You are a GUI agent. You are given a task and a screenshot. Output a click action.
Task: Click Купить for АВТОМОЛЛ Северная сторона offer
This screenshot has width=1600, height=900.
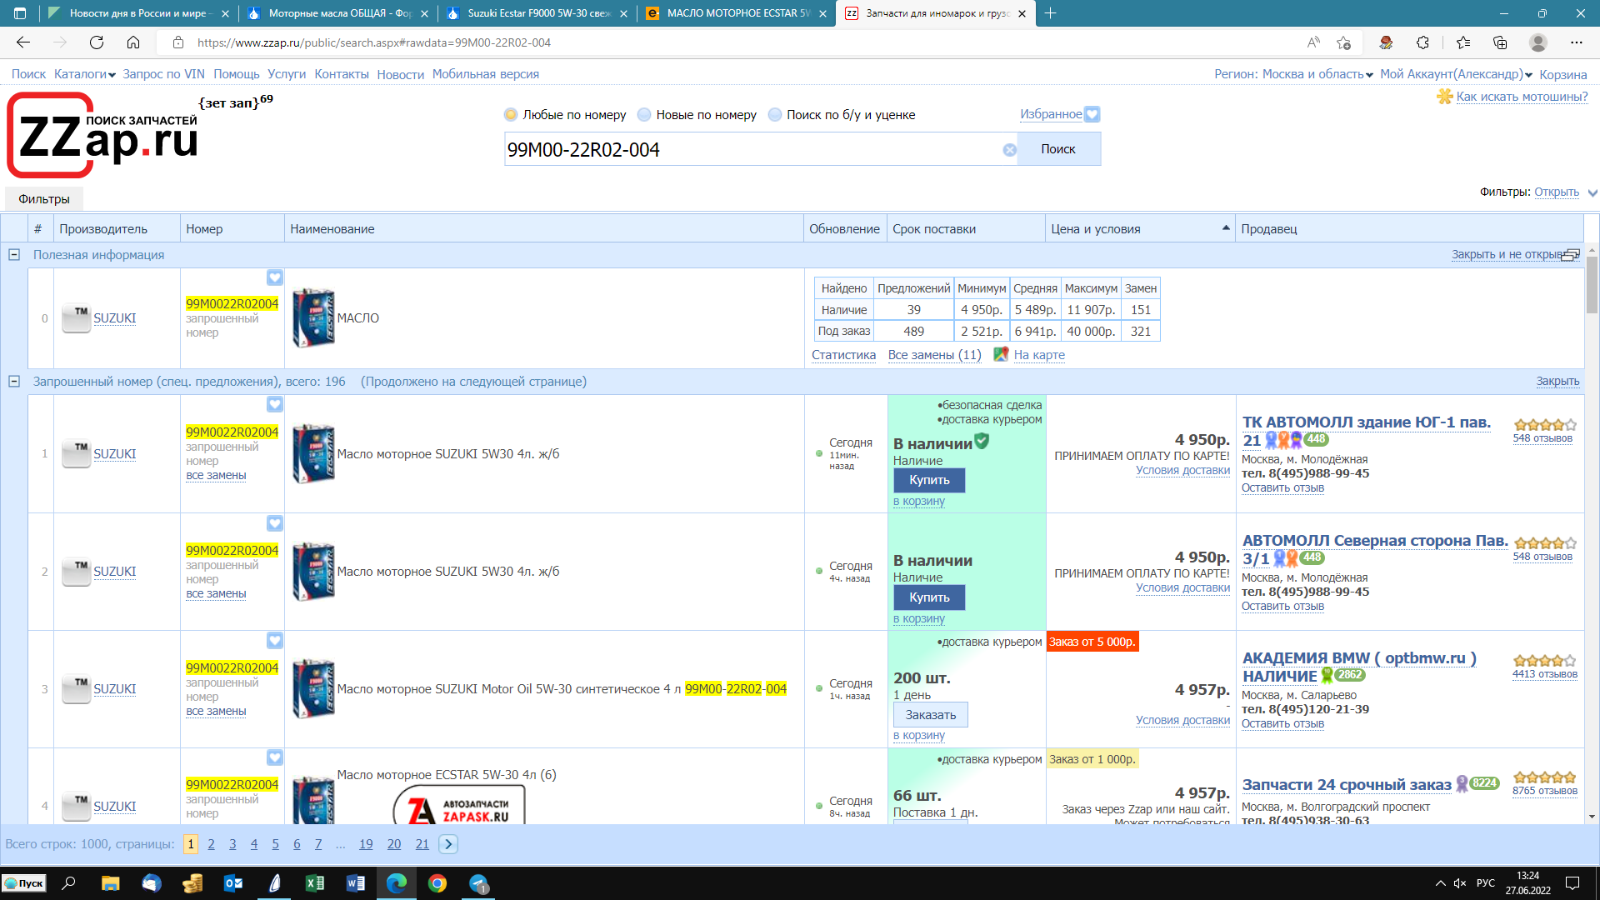[929, 597]
